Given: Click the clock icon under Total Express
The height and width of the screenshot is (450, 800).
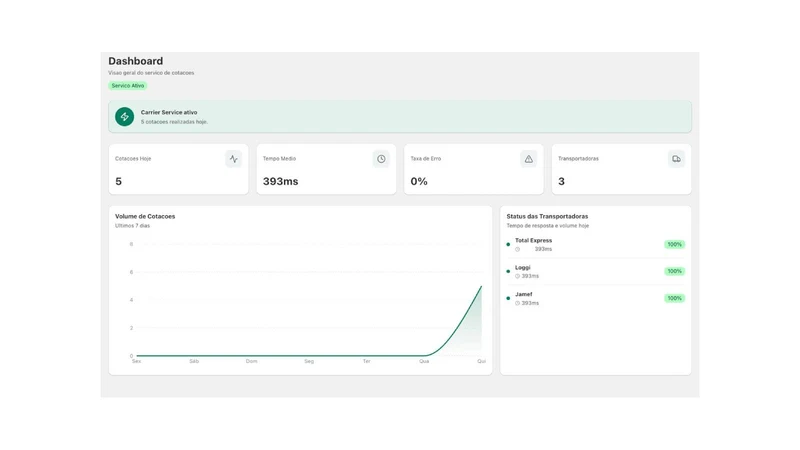Looking at the screenshot, I should (x=517, y=249).
